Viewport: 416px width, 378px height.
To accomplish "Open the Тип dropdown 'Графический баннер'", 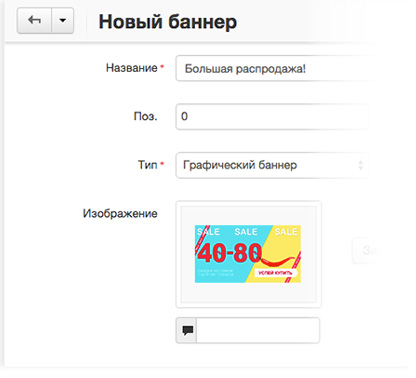I will [x=273, y=165].
